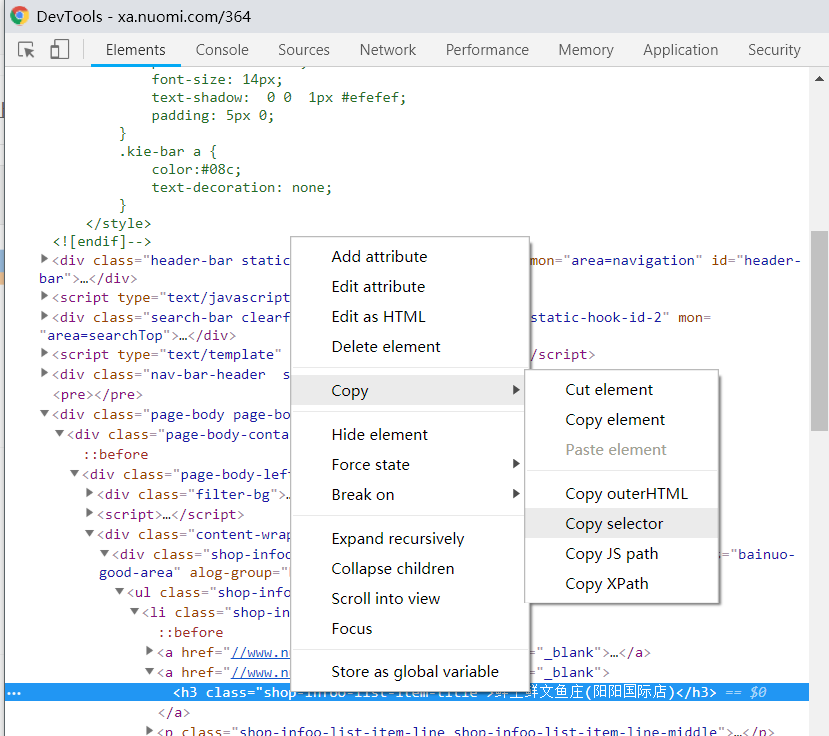Expand the nav-bar-header div node
Image resolution: width=829 pixels, height=736 pixels.
(x=44, y=373)
